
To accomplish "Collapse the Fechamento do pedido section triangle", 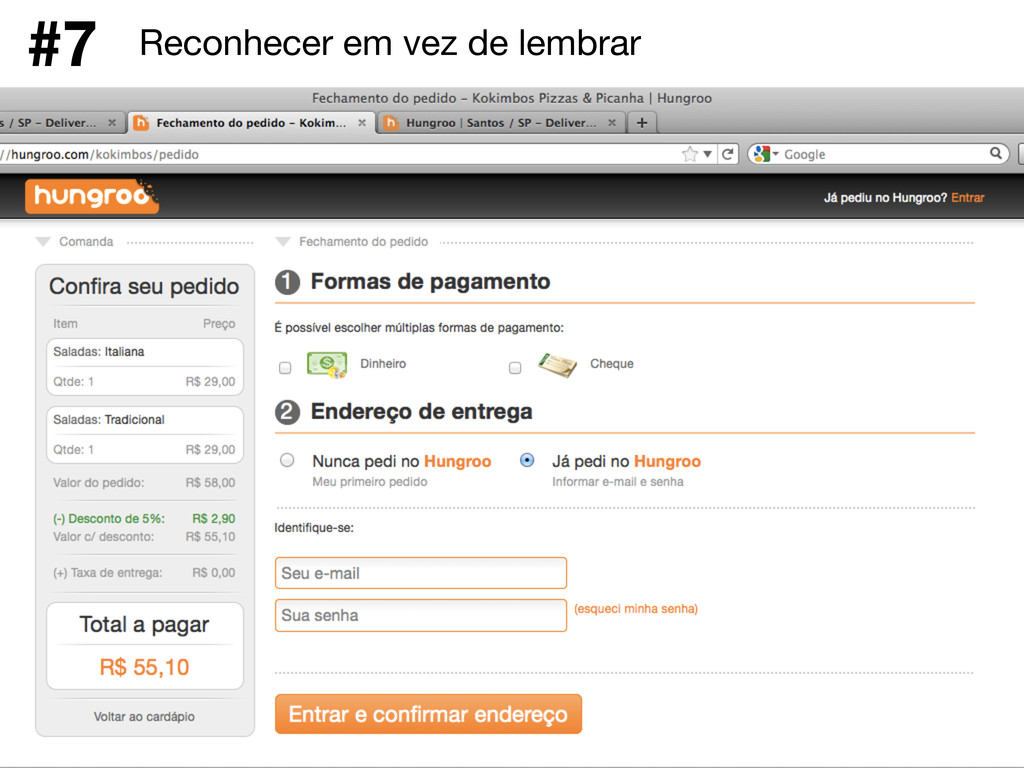I will (x=283, y=242).
